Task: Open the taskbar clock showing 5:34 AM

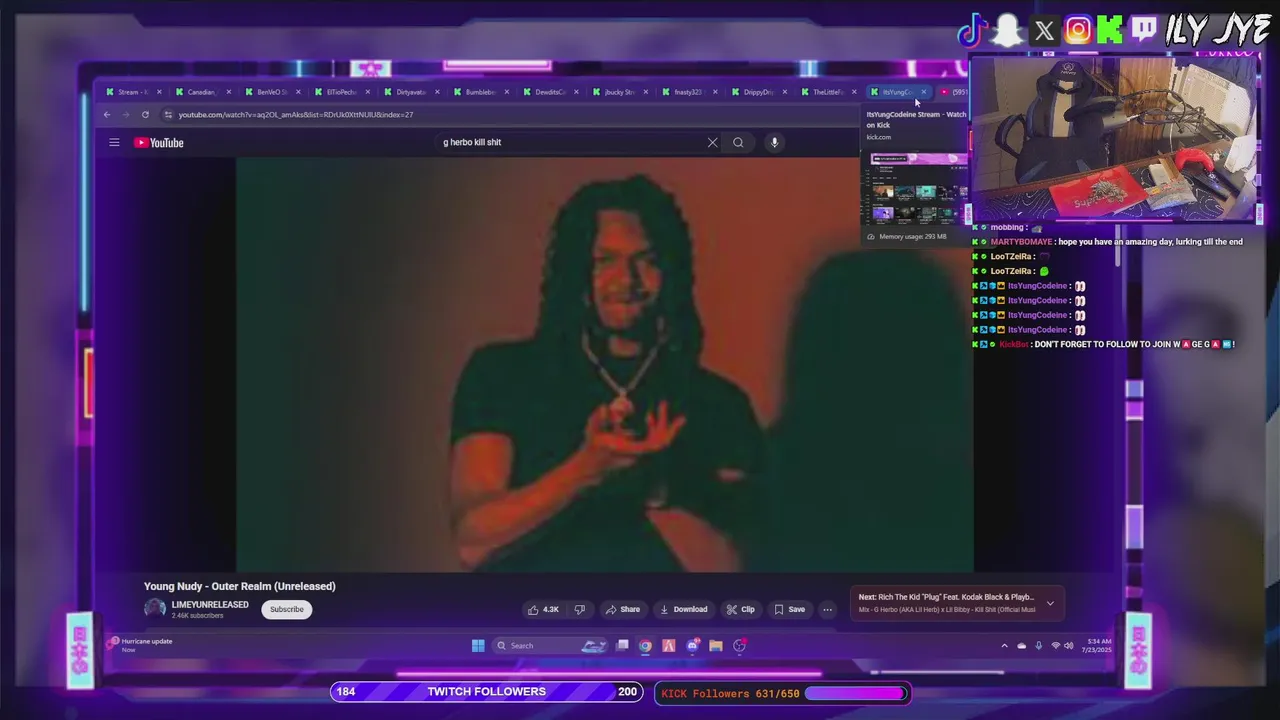Action: 1097,646
